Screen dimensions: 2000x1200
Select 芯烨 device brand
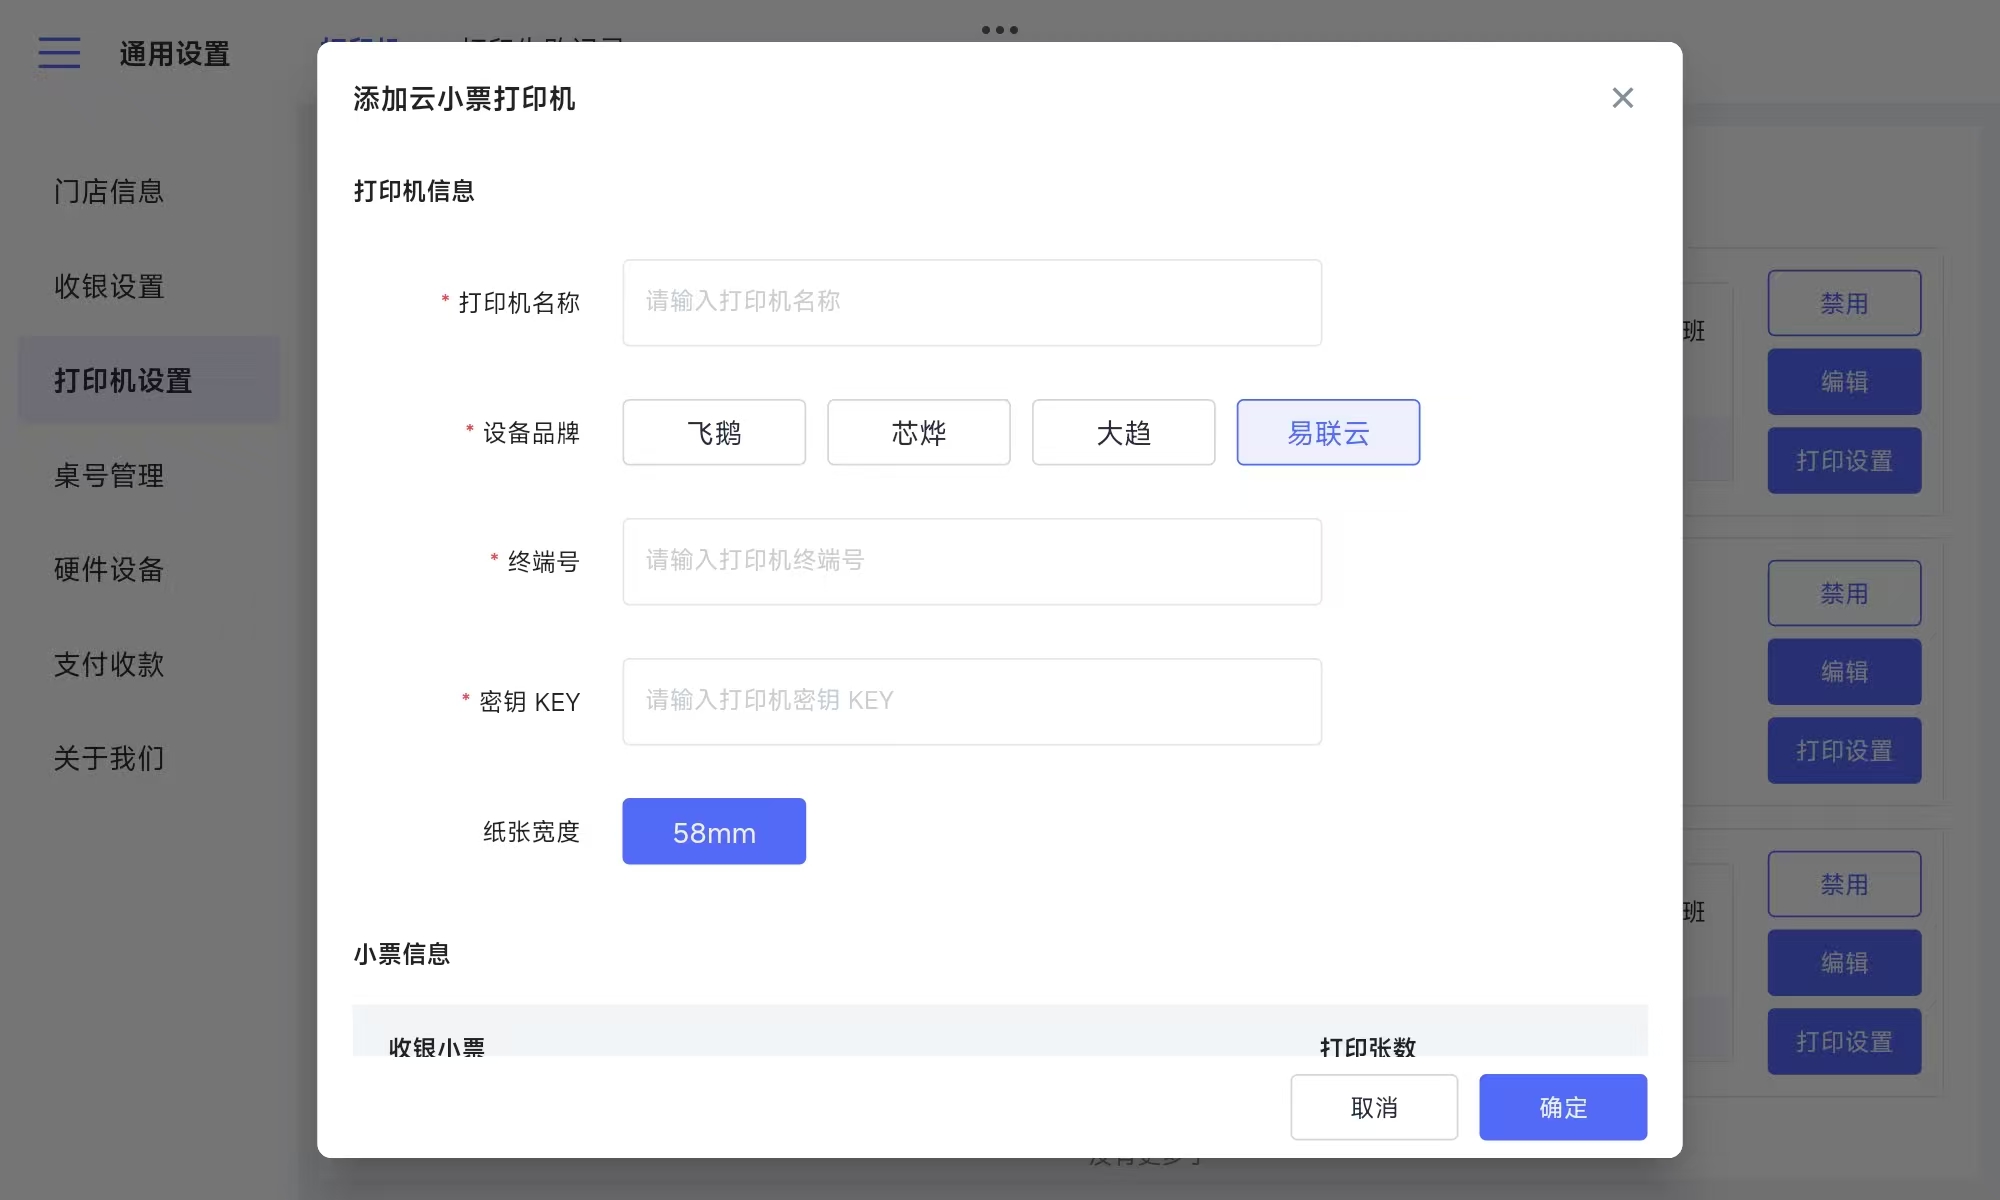(x=918, y=433)
